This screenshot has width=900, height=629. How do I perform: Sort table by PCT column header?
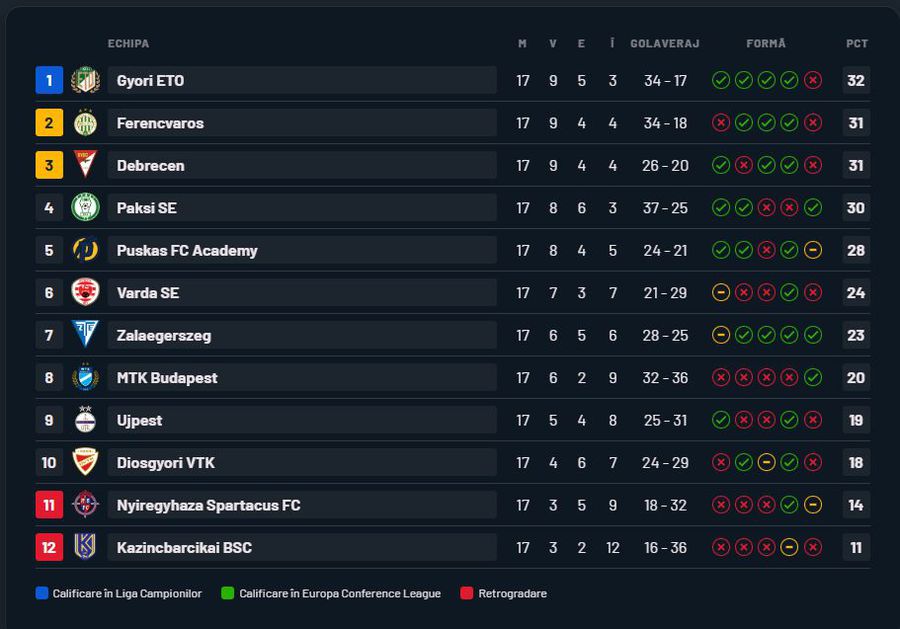pos(856,44)
